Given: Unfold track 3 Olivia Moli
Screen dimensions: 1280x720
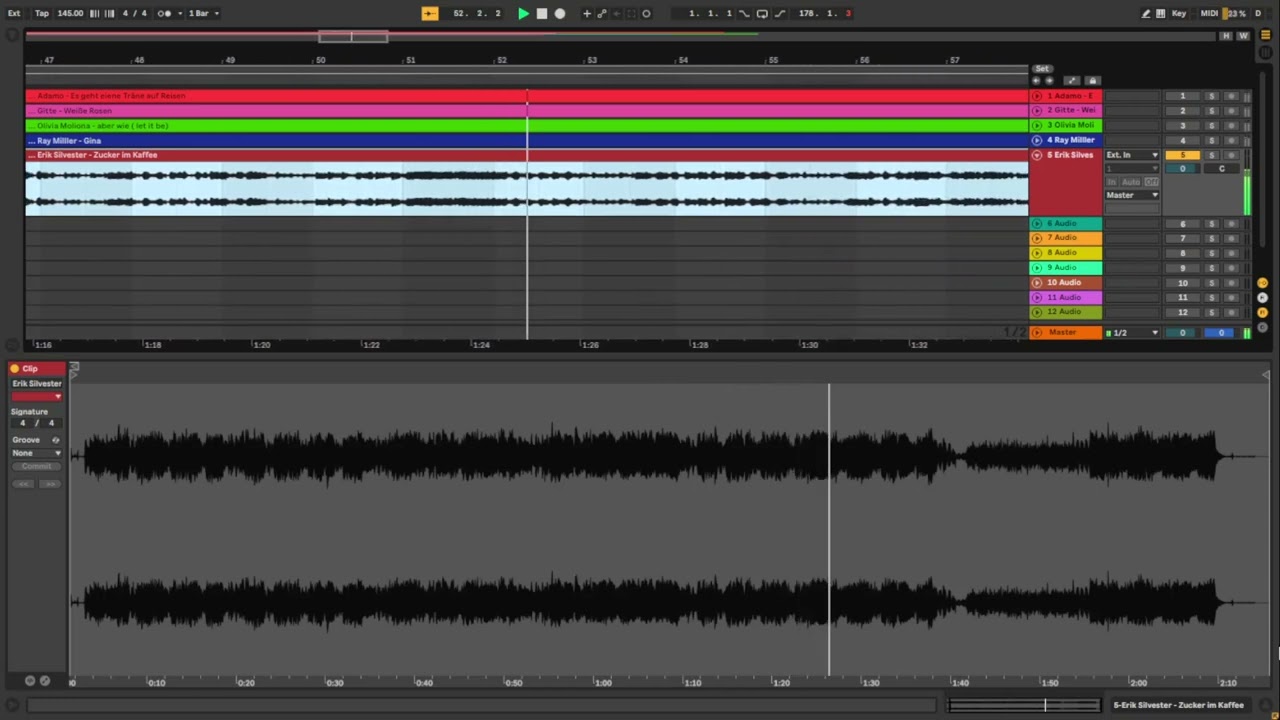Looking at the screenshot, I should (x=1037, y=125).
